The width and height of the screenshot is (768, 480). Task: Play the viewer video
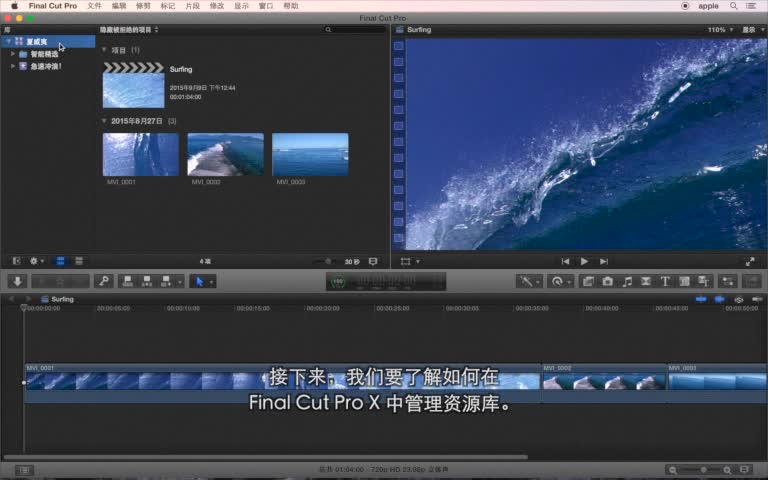(x=584, y=262)
